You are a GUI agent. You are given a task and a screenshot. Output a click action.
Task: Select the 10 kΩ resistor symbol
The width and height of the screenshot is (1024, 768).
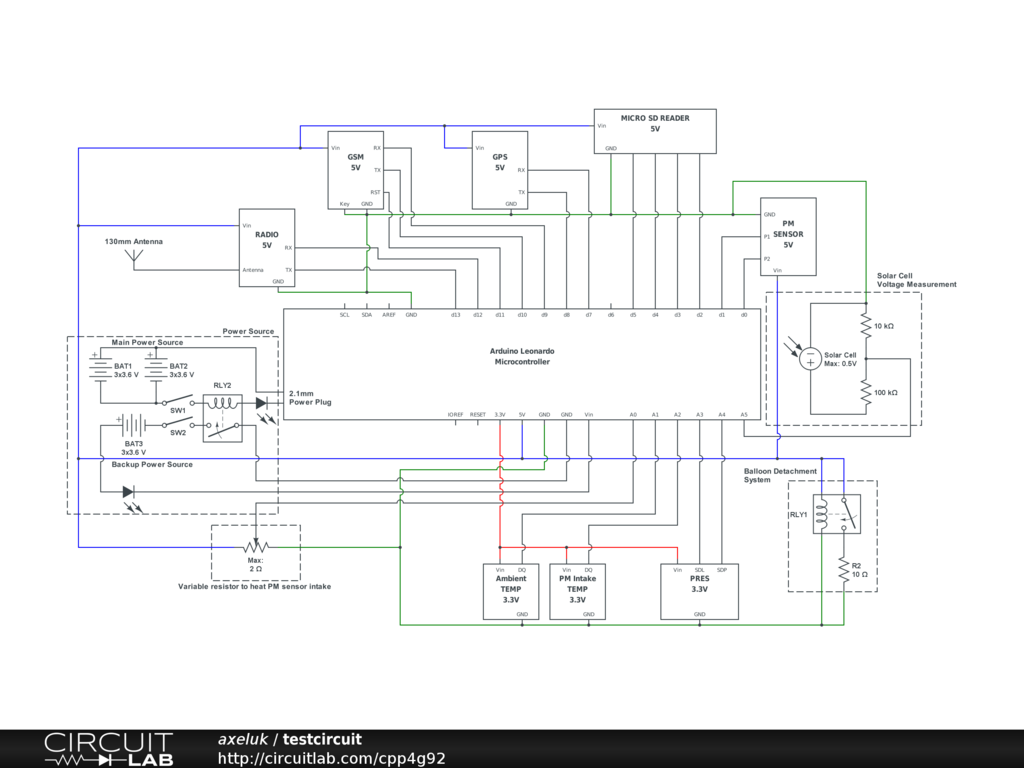(865, 326)
